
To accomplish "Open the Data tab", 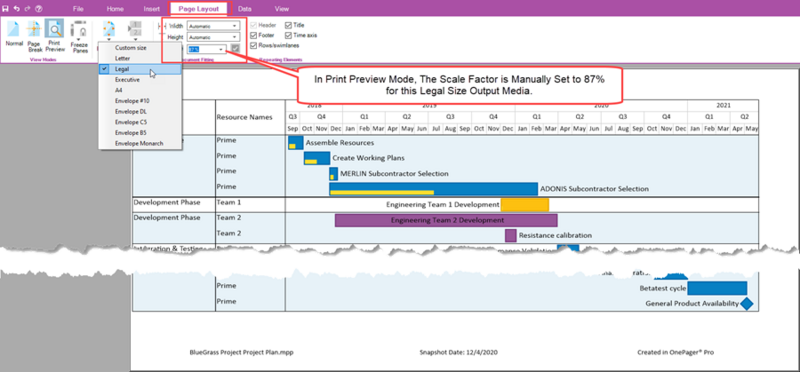I will pyautogui.click(x=244, y=9).
